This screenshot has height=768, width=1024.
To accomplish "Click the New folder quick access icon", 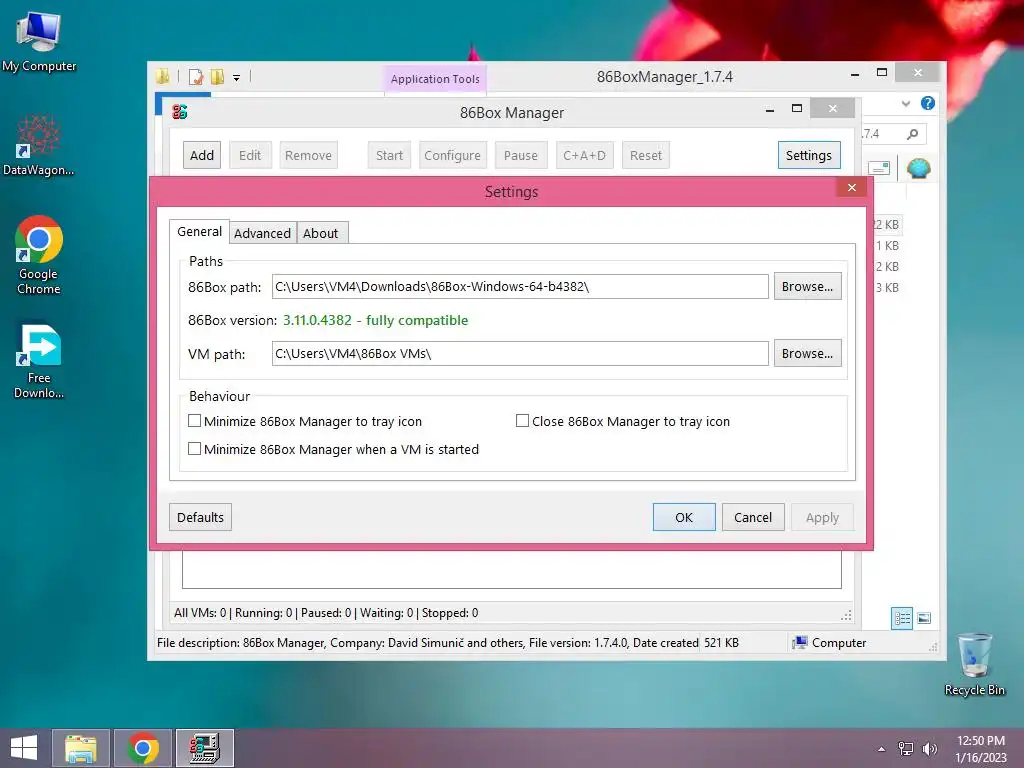I will 217,77.
